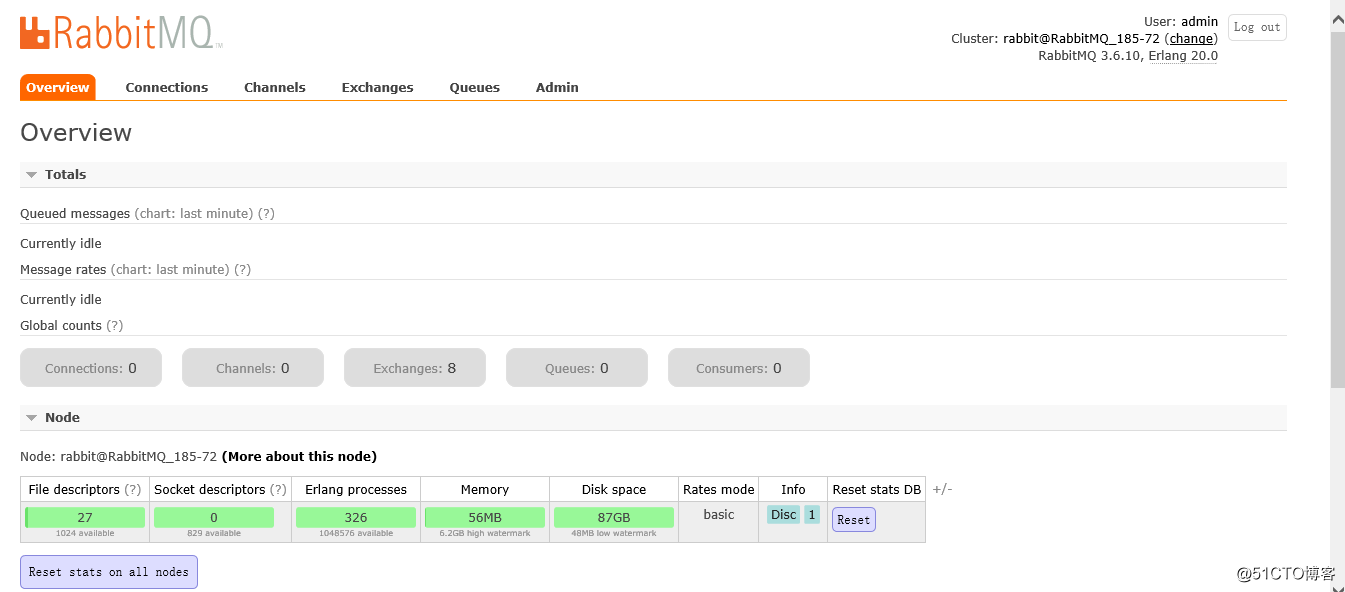Click the vertical scrollbar thumb

pos(1337,210)
